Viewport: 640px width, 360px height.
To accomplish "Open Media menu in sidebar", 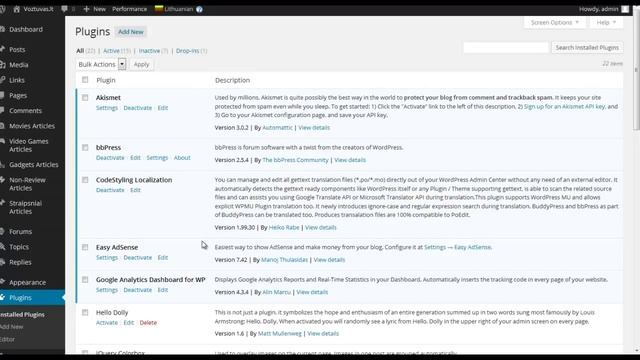I will 19,65.
